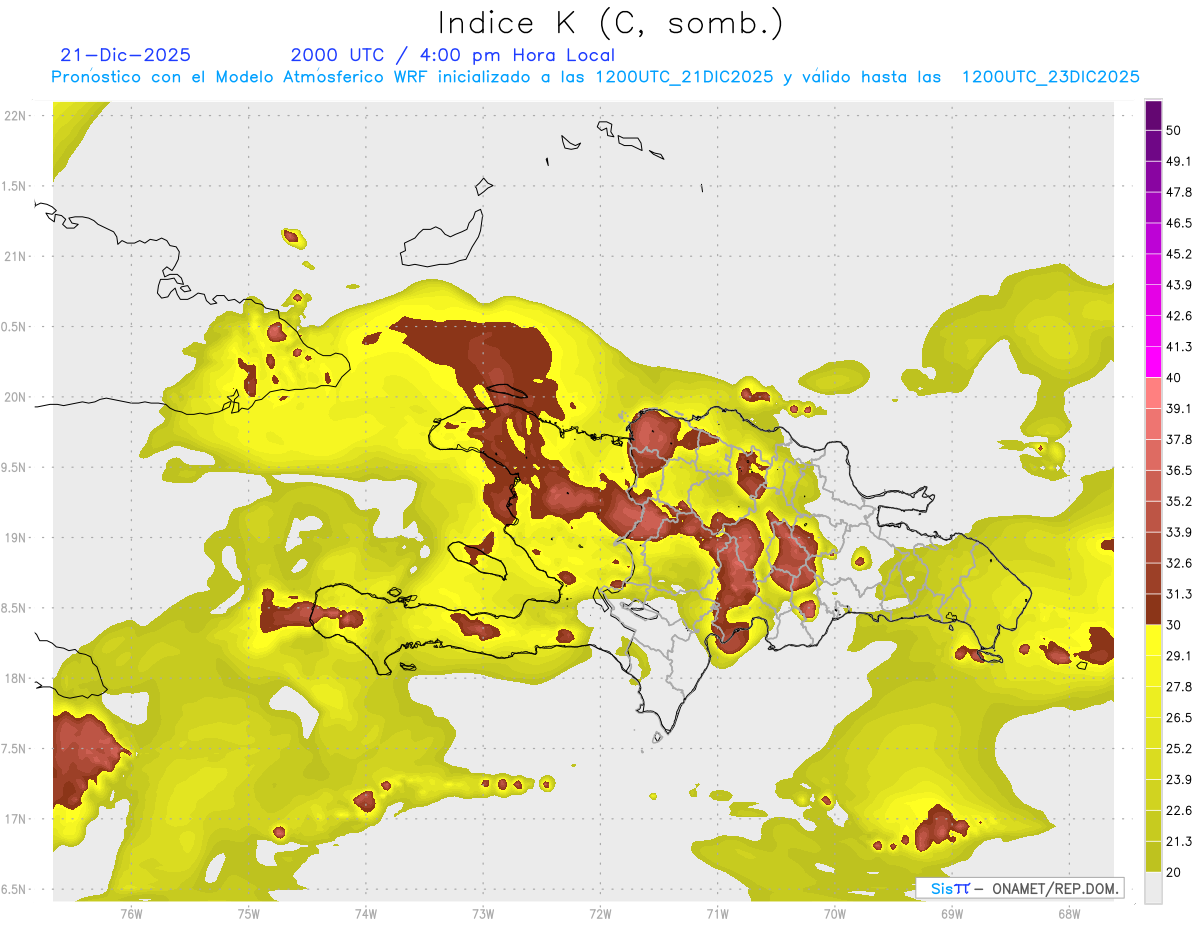The height and width of the screenshot is (927, 1200).
Task: Click the 70W longitude axis label
Action: (x=835, y=914)
